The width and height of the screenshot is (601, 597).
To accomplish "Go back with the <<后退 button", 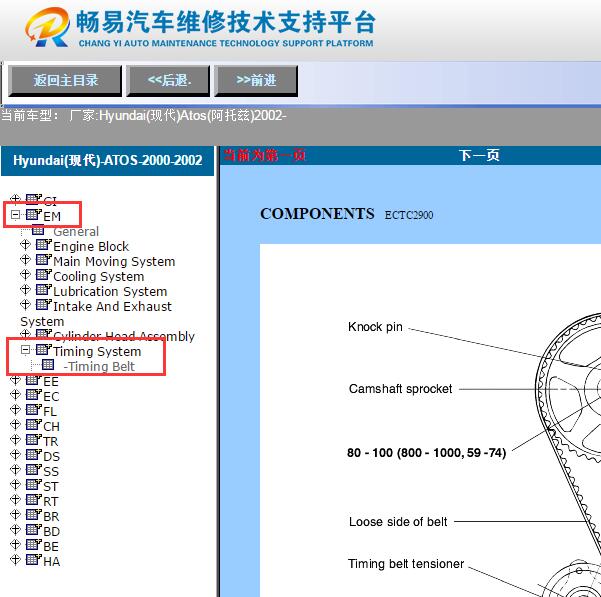I will pyautogui.click(x=168, y=80).
